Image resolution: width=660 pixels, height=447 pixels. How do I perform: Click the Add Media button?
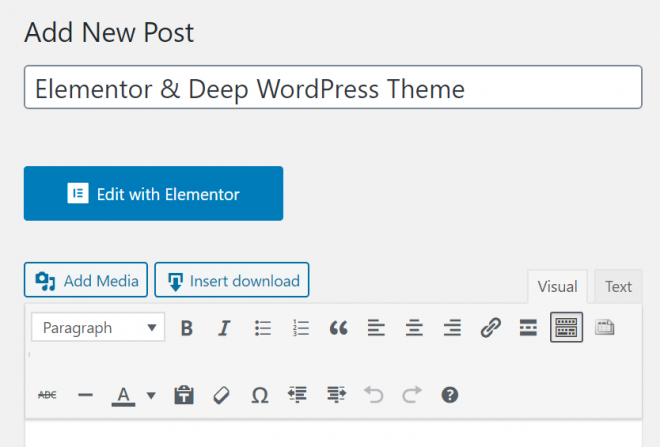click(x=86, y=280)
